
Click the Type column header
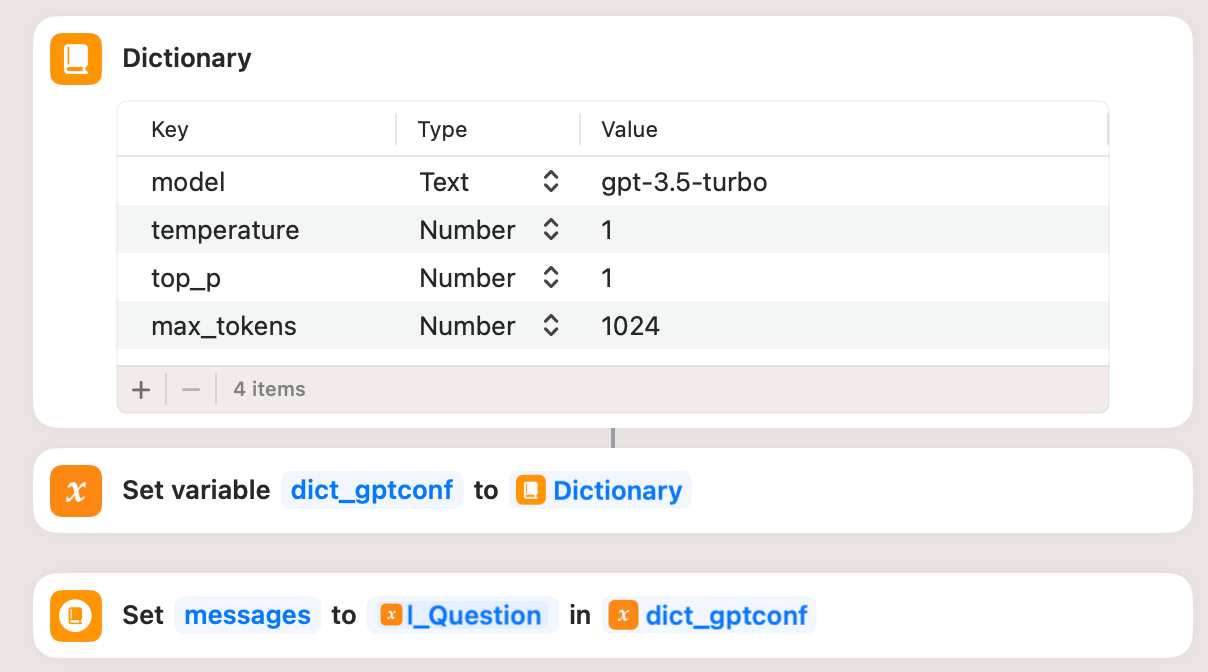pyautogui.click(x=442, y=129)
